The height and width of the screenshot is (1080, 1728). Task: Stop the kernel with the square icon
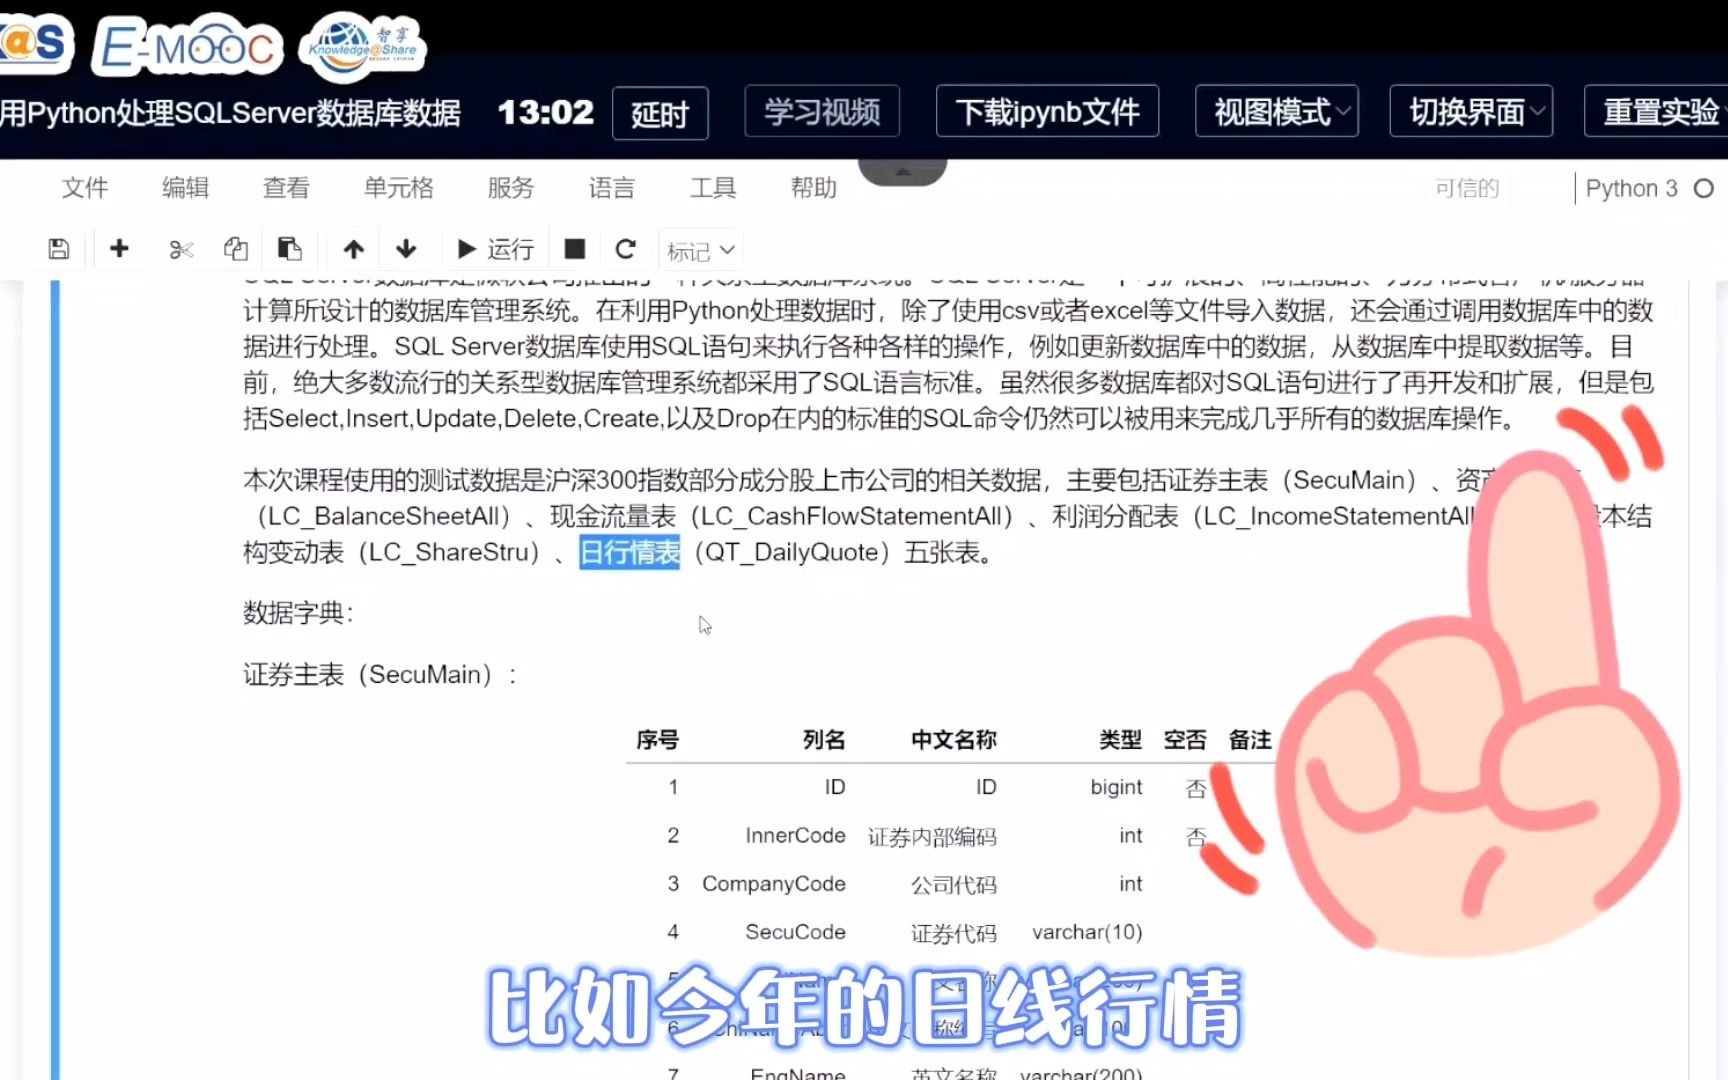(574, 249)
